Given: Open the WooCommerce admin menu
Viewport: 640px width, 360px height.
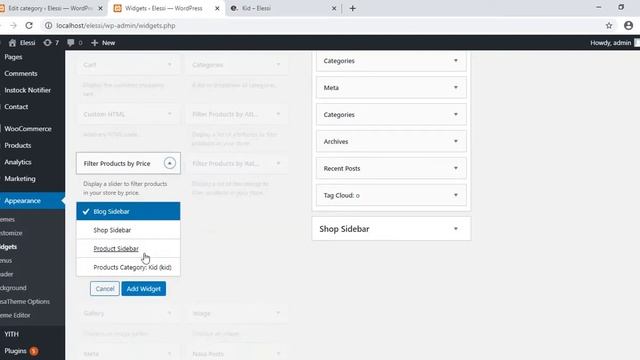Looking at the screenshot, I should 28,129.
